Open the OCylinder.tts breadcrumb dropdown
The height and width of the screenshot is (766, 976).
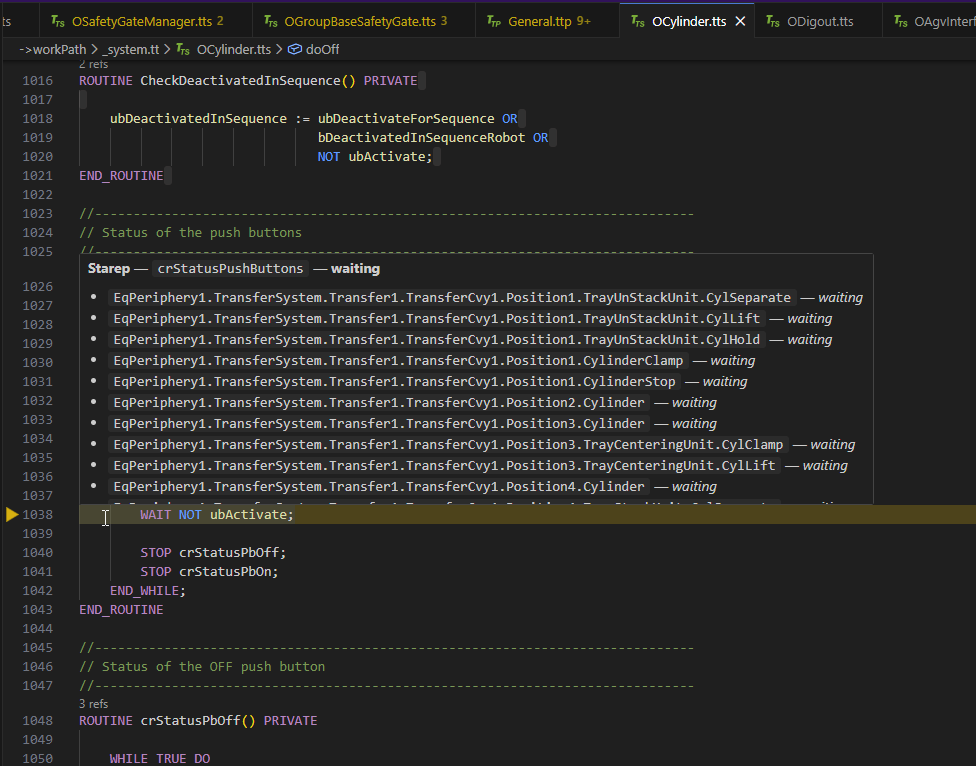pos(233,49)
